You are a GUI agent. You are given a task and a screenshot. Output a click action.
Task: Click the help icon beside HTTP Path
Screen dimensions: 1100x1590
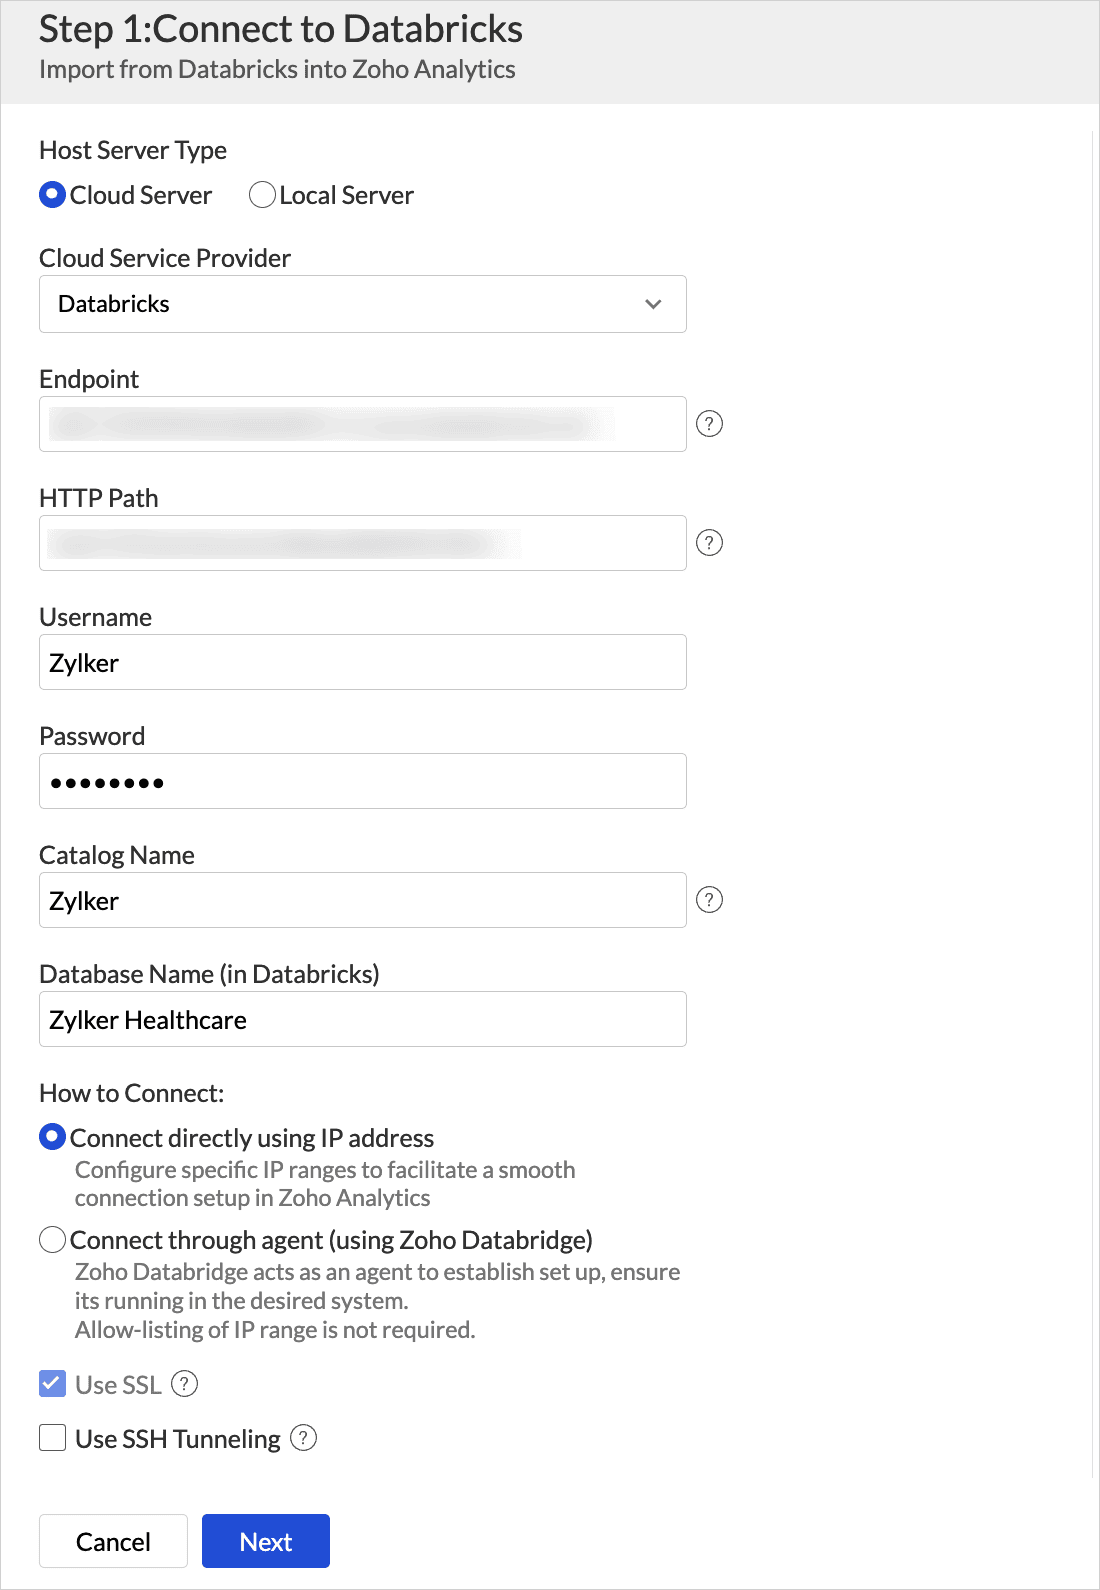[x=709, y=543]
